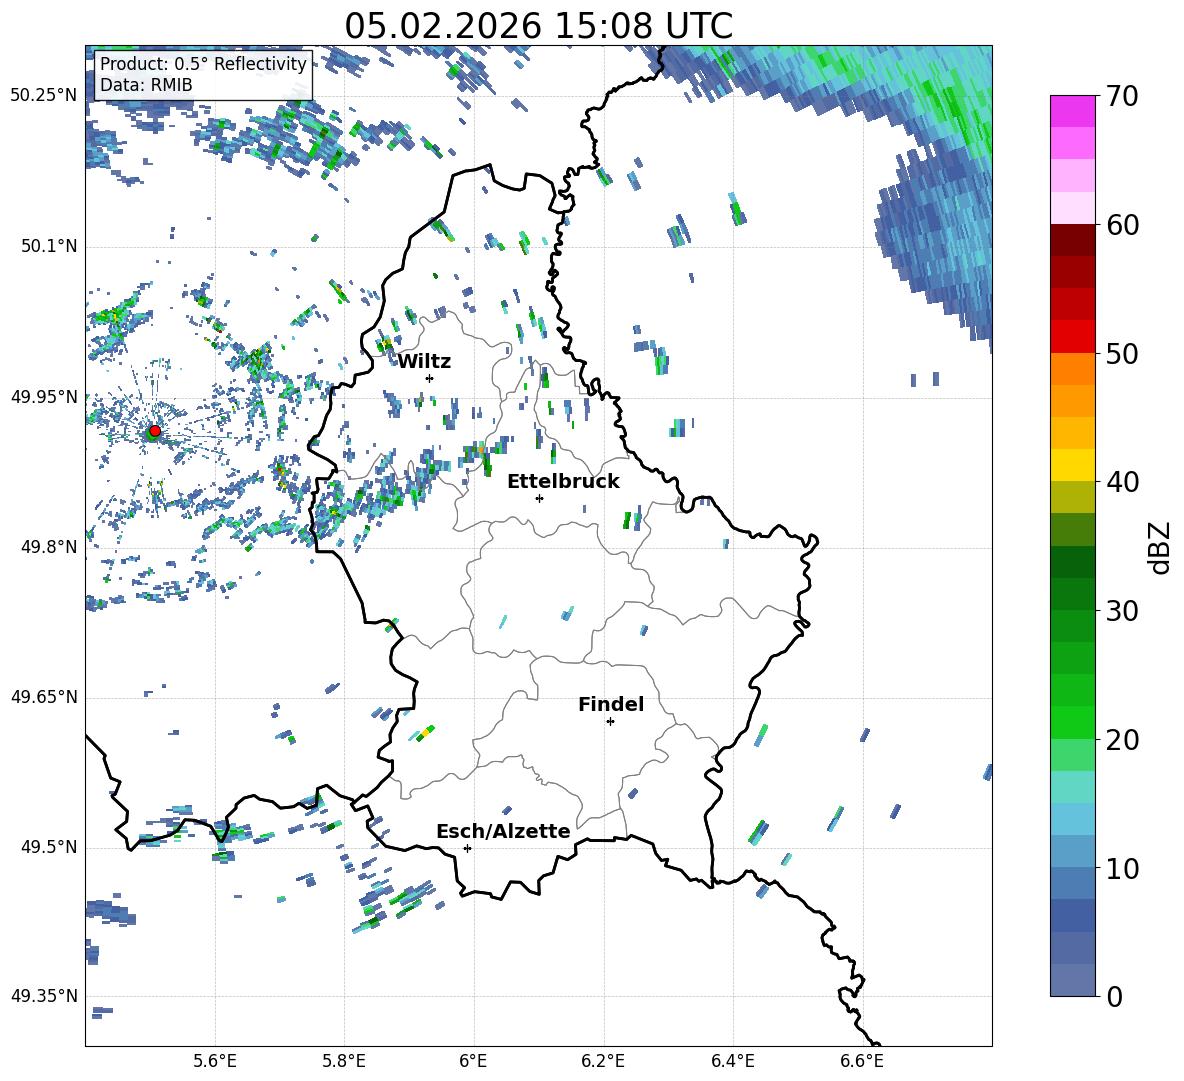Click the 70 colorbar tick label
This screenshot has width=1184, height=1081.
pyautogui.click(x=1121, y=97)
